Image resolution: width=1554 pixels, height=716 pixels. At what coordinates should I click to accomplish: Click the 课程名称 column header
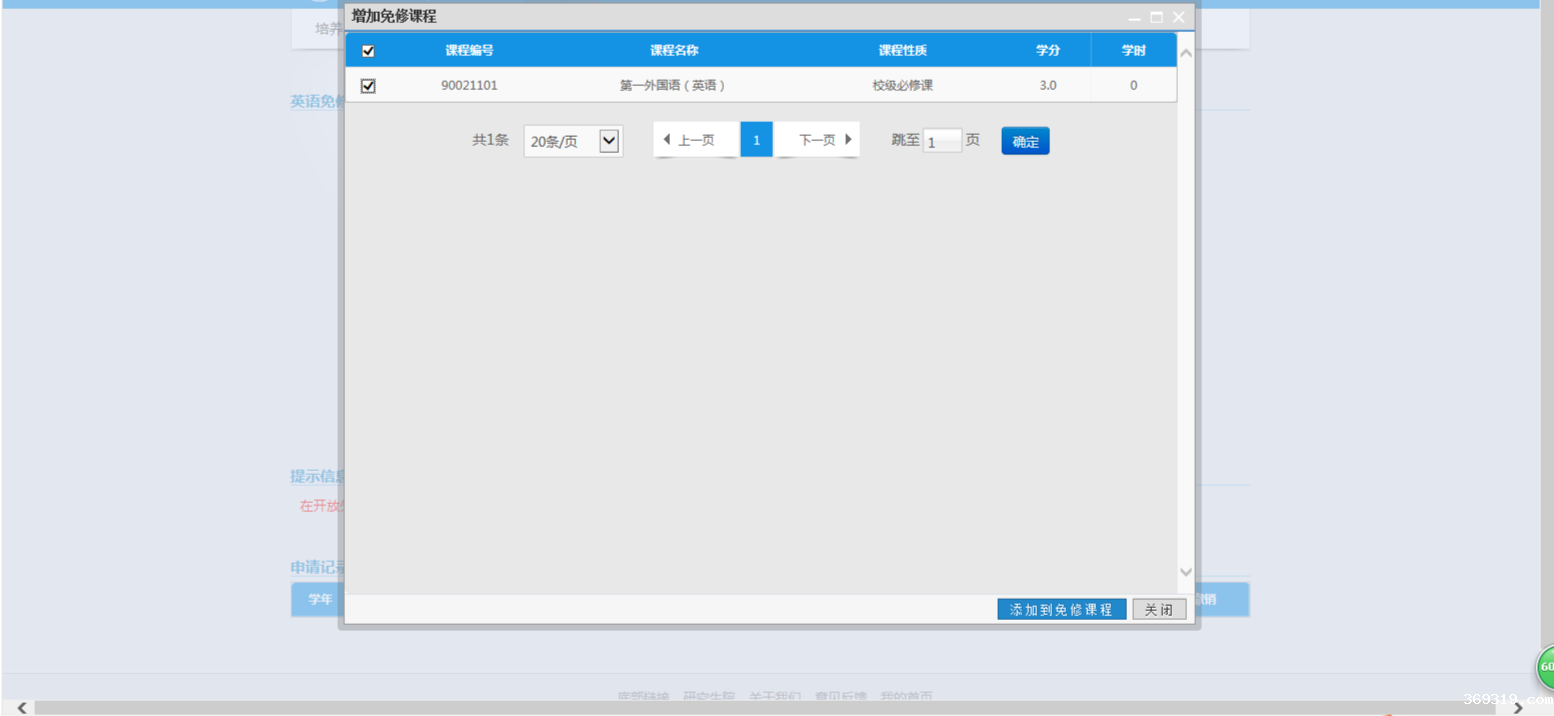coord(673,51)
